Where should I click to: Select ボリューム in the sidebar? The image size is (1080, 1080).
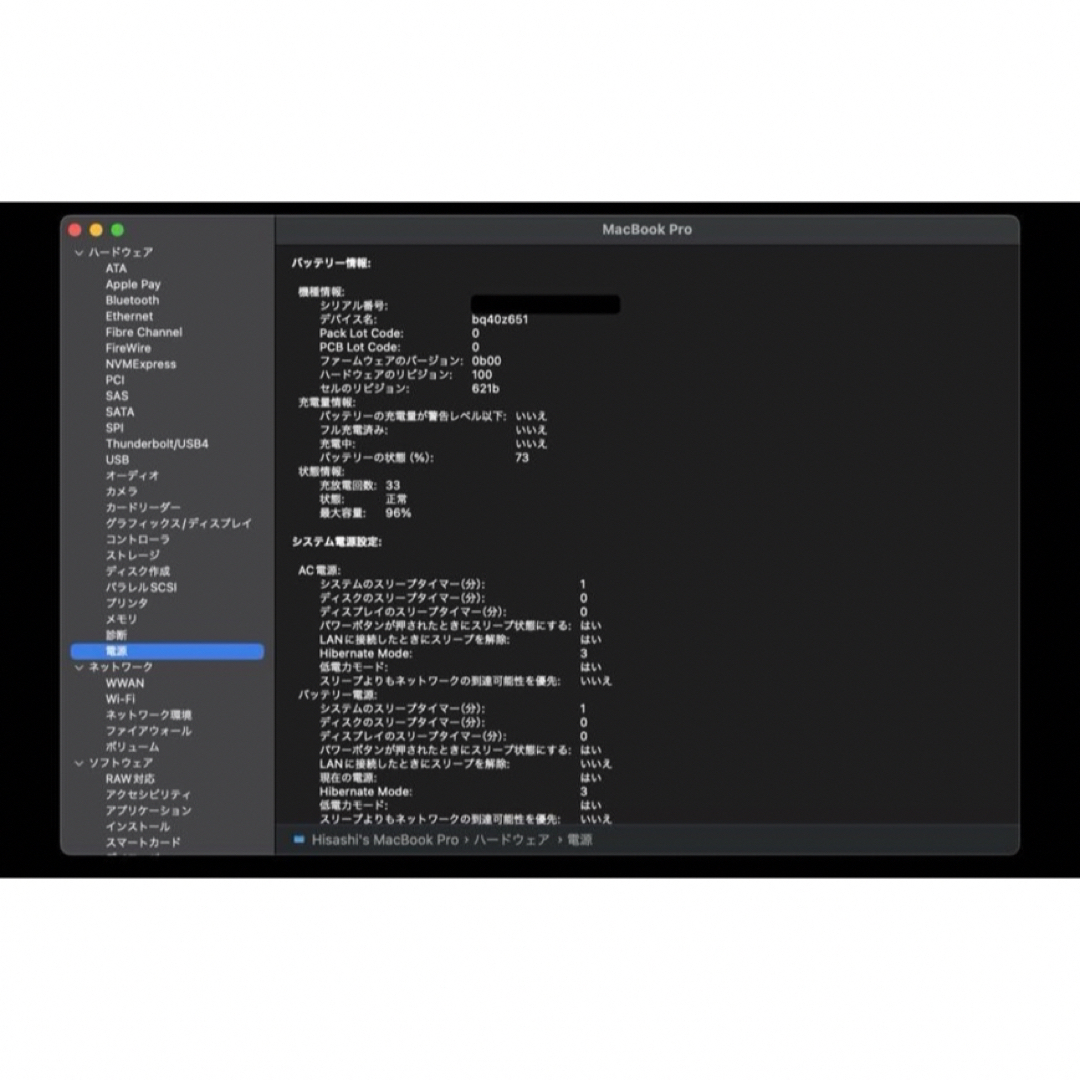(132, 747)
